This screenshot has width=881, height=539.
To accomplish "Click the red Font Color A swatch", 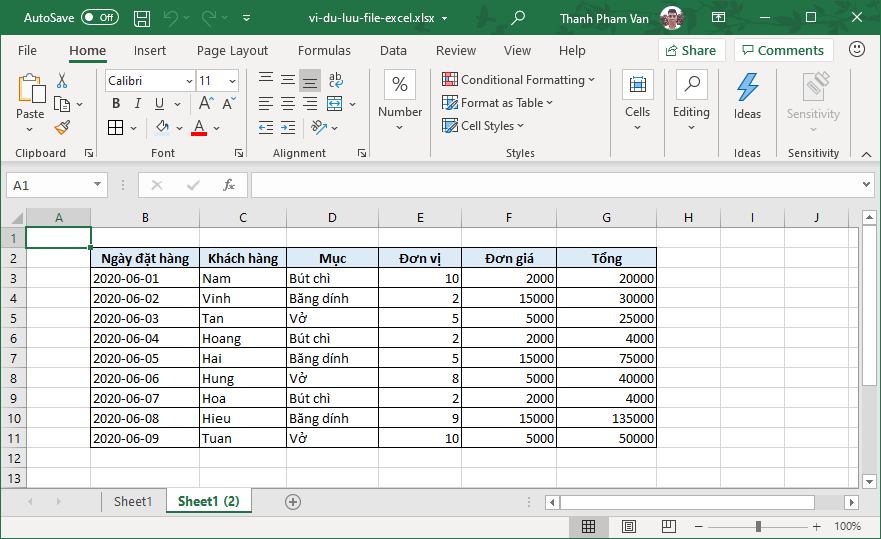I will 199,128.
